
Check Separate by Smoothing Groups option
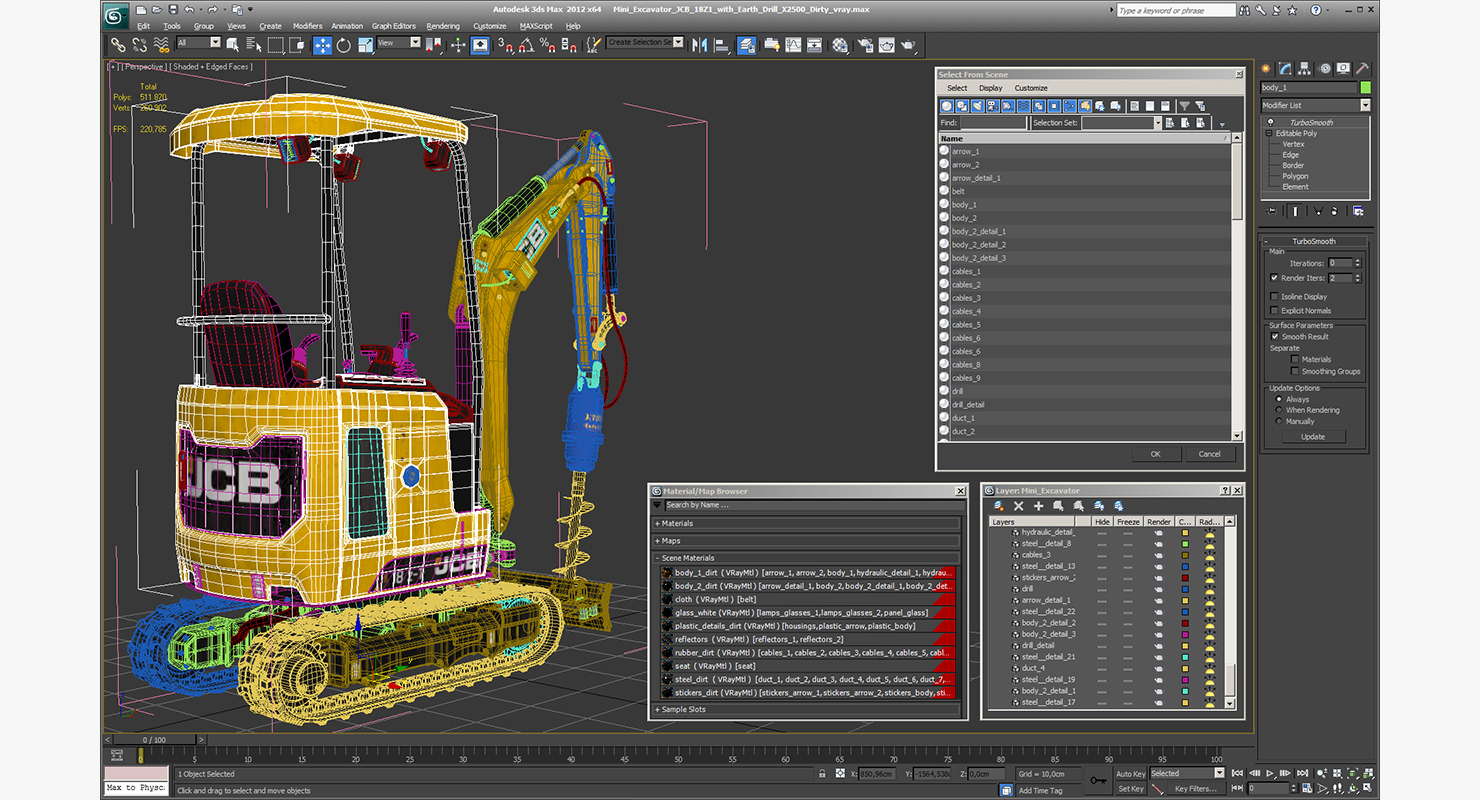[x=1295, y=371]
